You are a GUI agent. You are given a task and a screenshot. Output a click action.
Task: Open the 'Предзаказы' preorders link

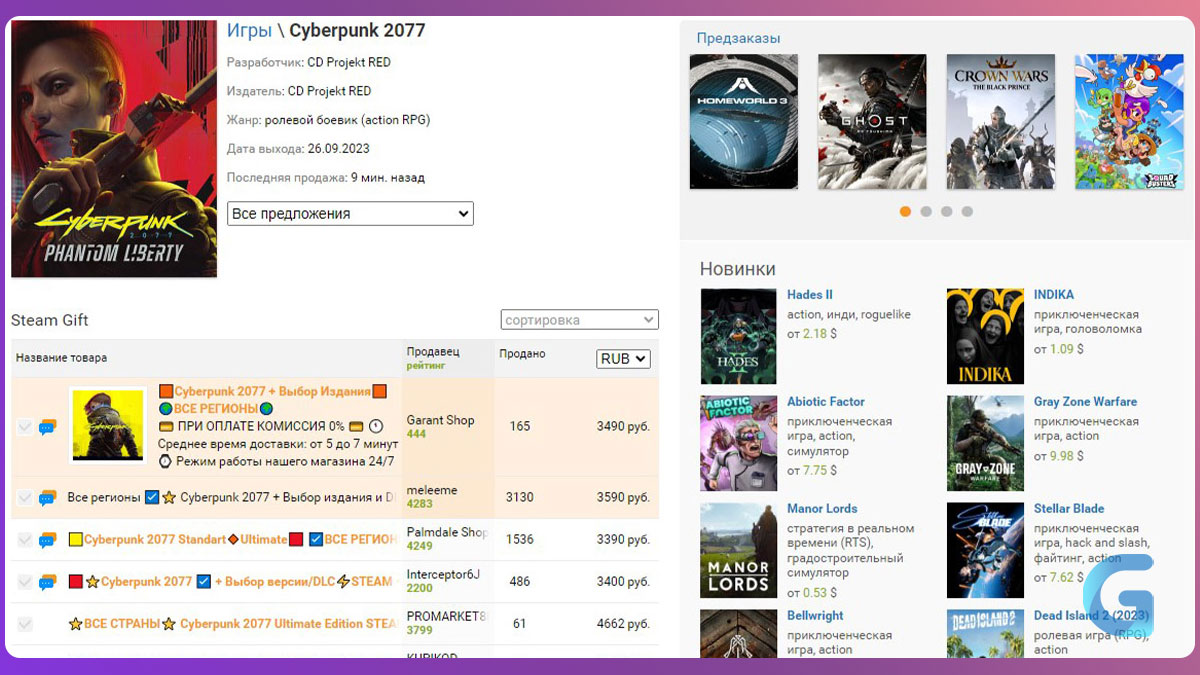point(739,38)
